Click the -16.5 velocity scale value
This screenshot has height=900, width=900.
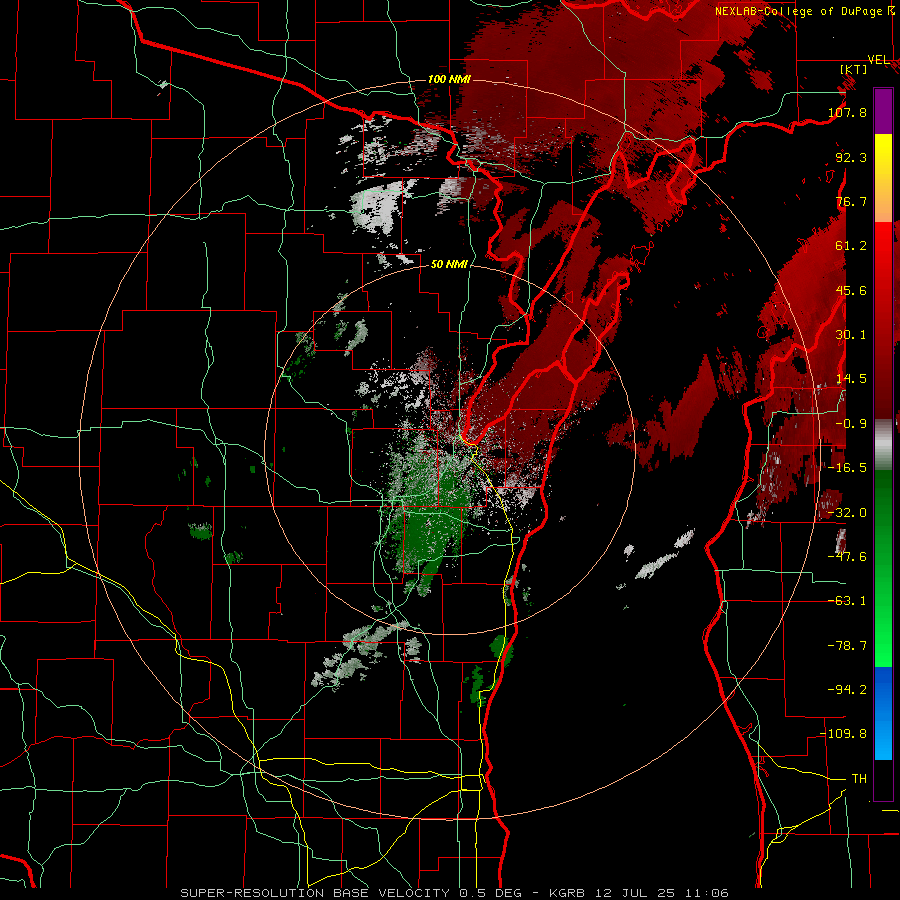coord(847,468)
